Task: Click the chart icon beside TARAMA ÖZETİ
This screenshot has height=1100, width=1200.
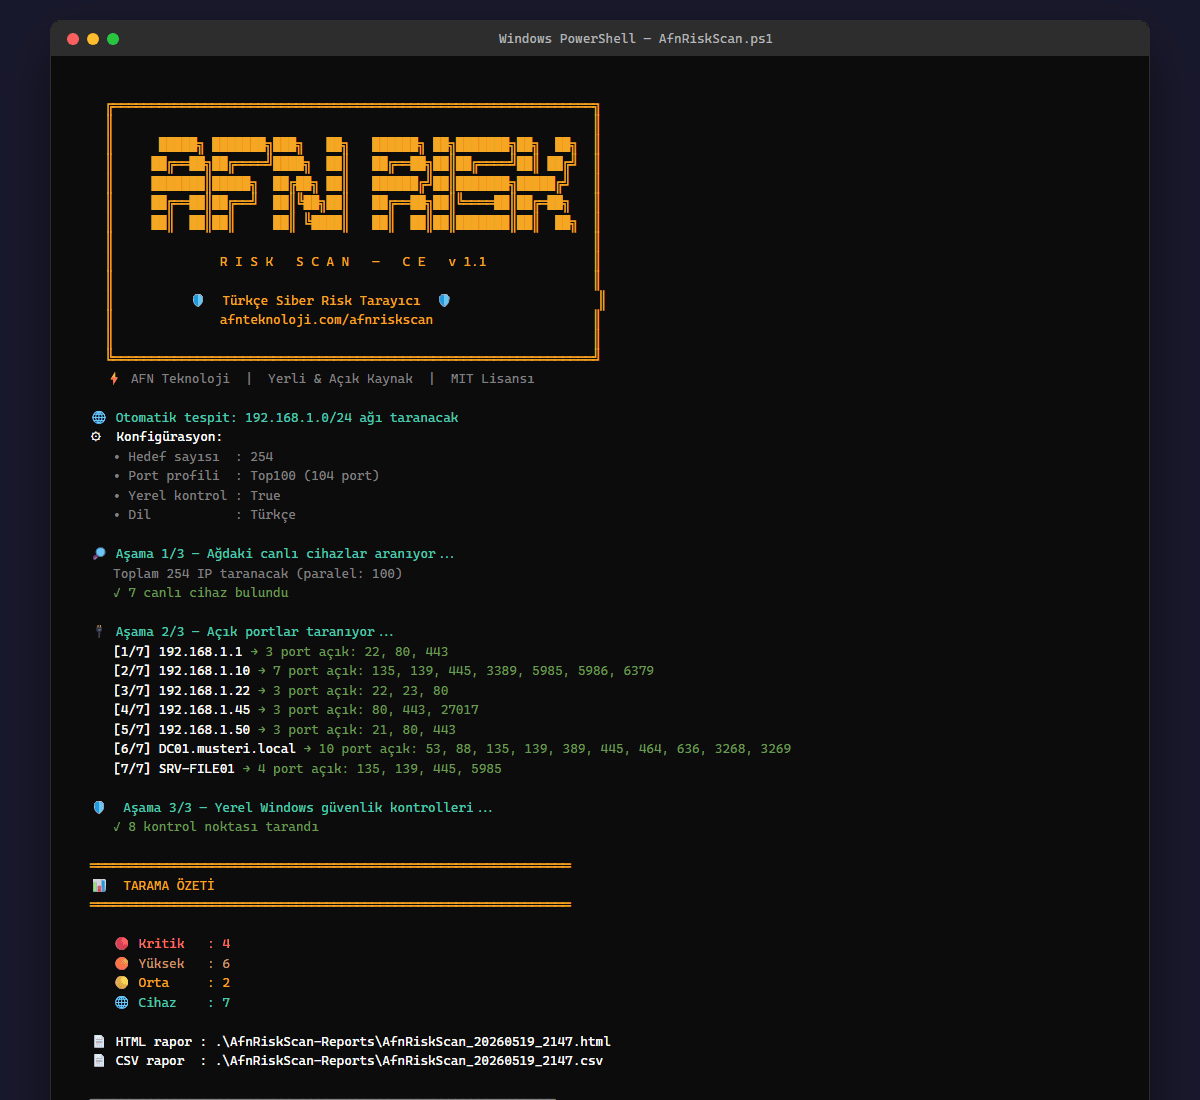Action: pyautogui.click(x=99, y=885)
